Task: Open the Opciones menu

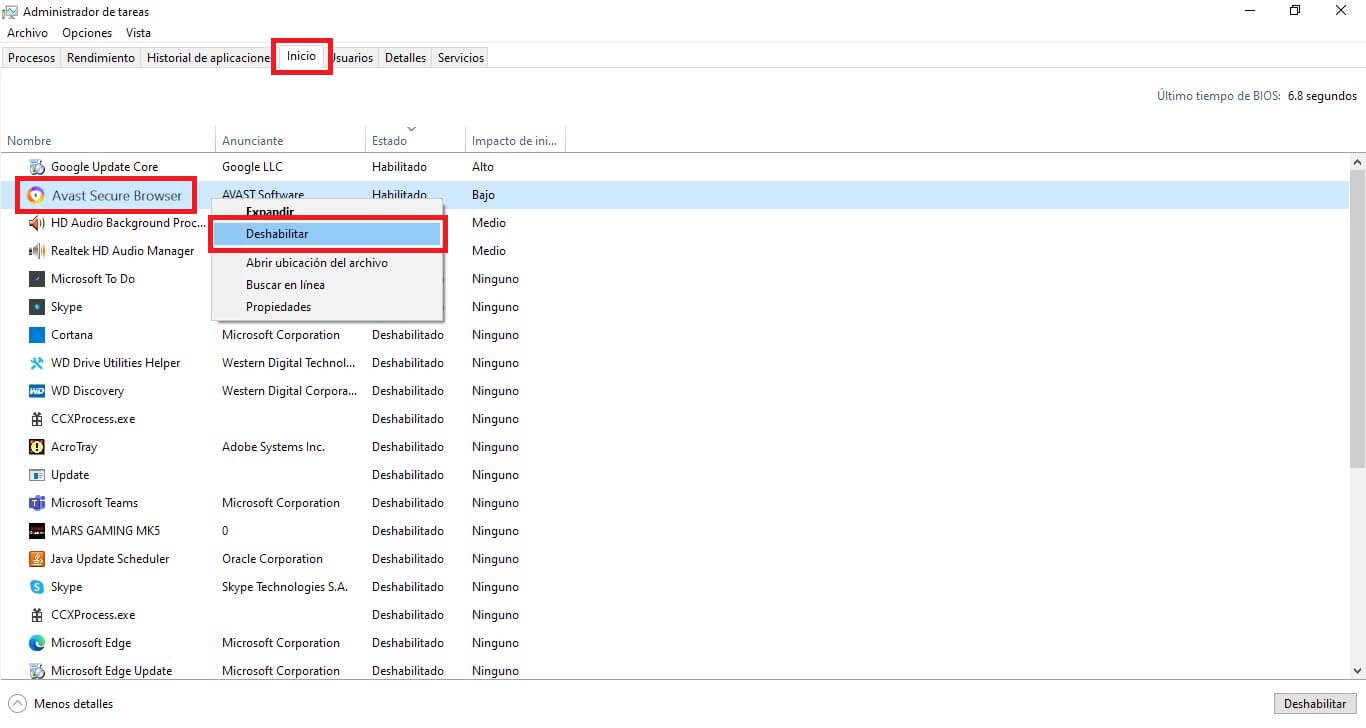Action: pos(87,33)
